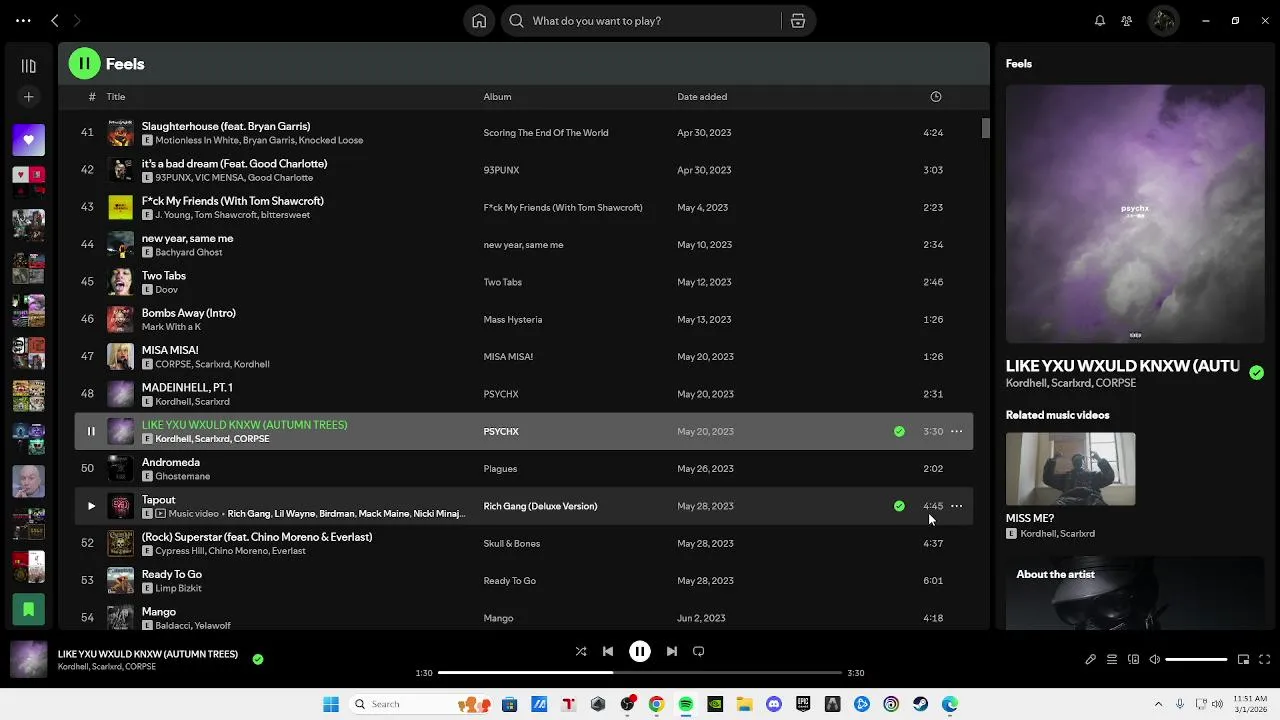Open Your Episodes green bookmark playlist
The image size is (1280, 720).
pos(28,609)
